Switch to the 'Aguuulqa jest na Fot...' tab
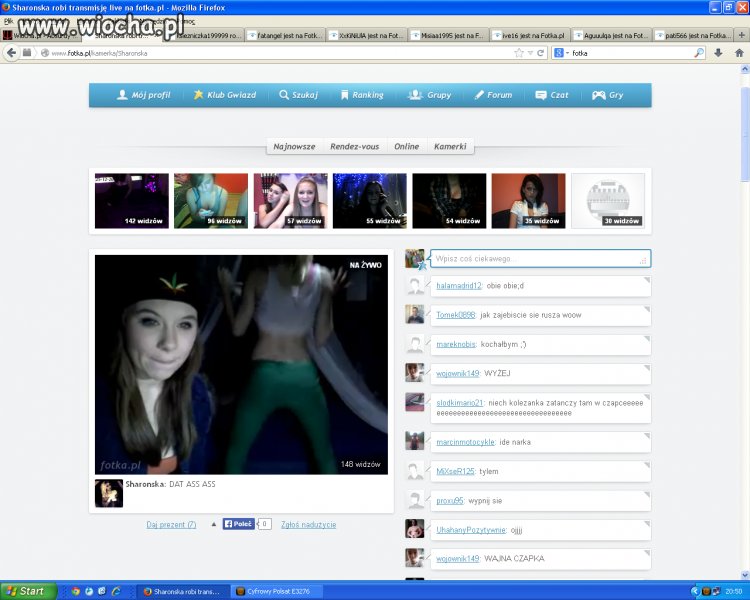750x600 pixels. 612,35
